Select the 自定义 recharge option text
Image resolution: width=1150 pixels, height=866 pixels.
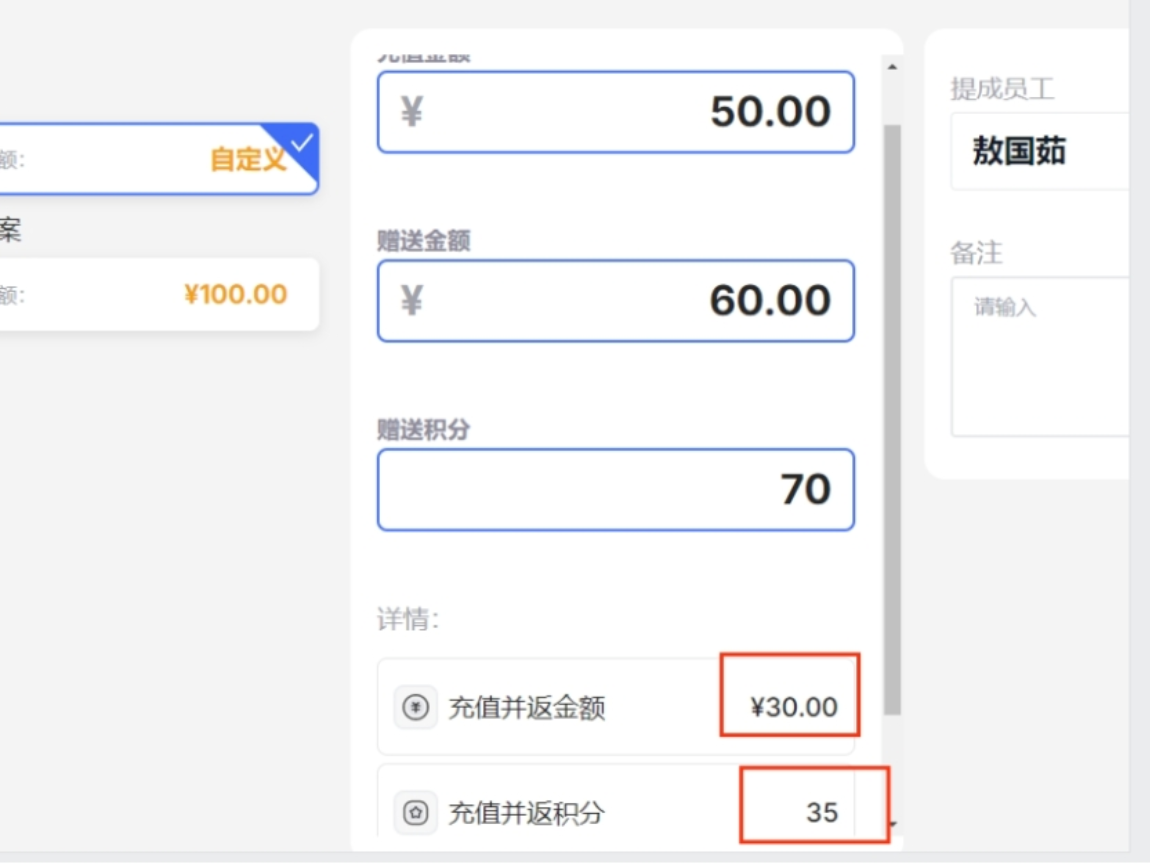(248, 159)
